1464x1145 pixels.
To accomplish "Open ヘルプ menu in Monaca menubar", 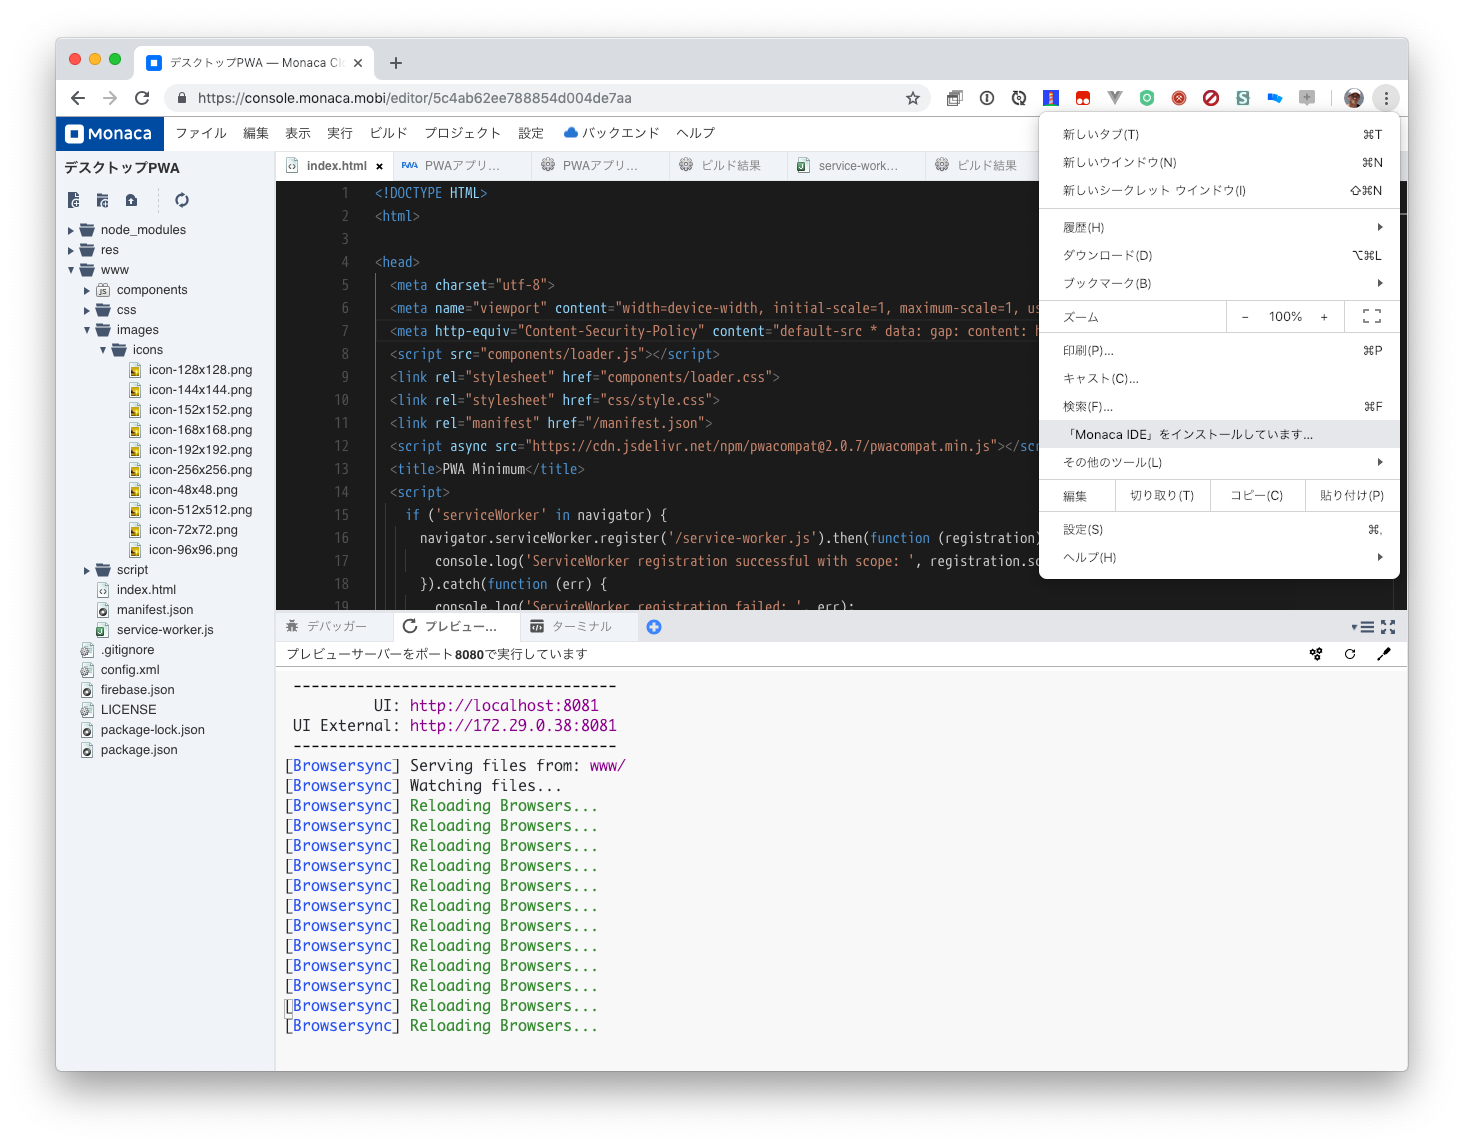I will tap(695, 133).
